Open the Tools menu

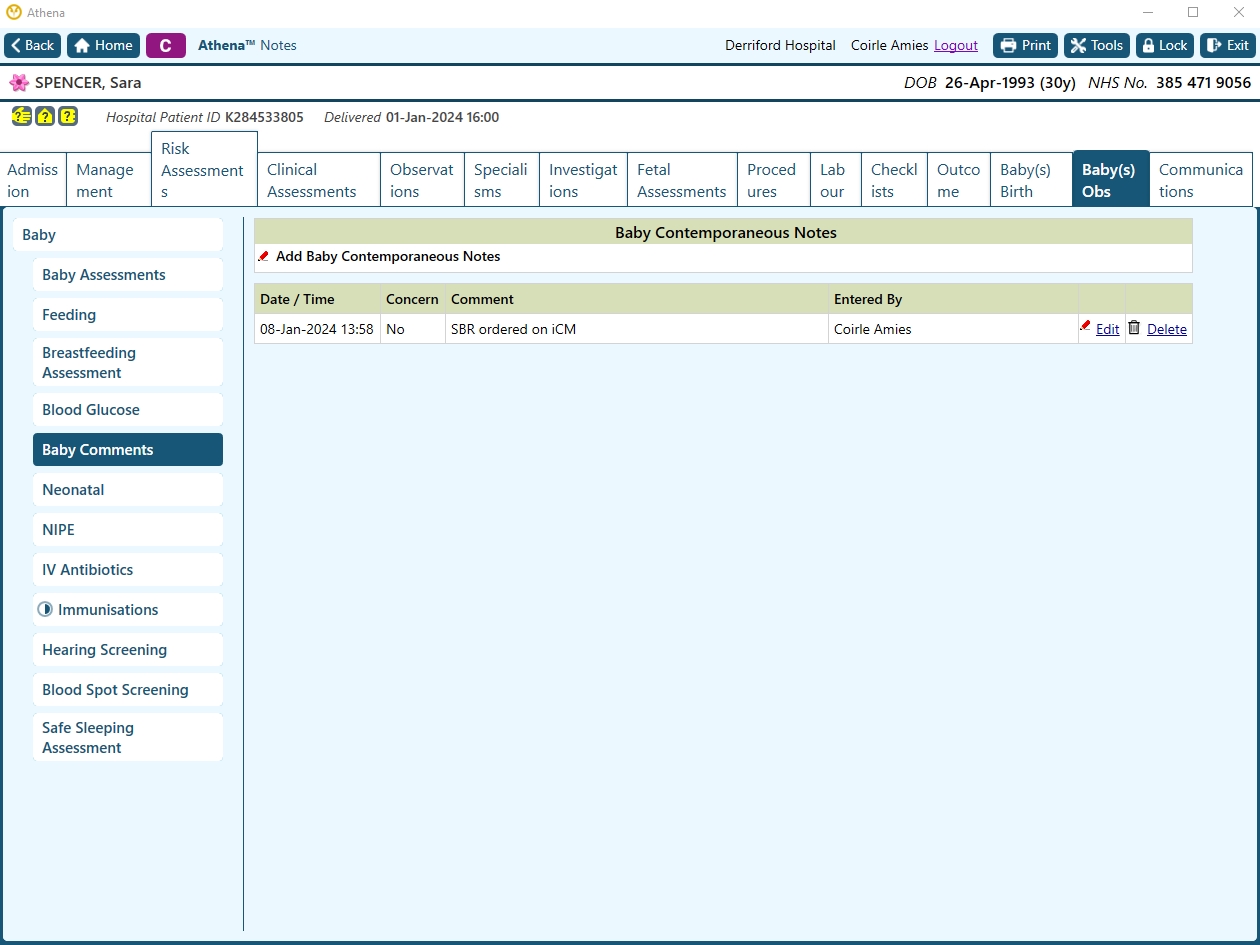(1097, 45)
